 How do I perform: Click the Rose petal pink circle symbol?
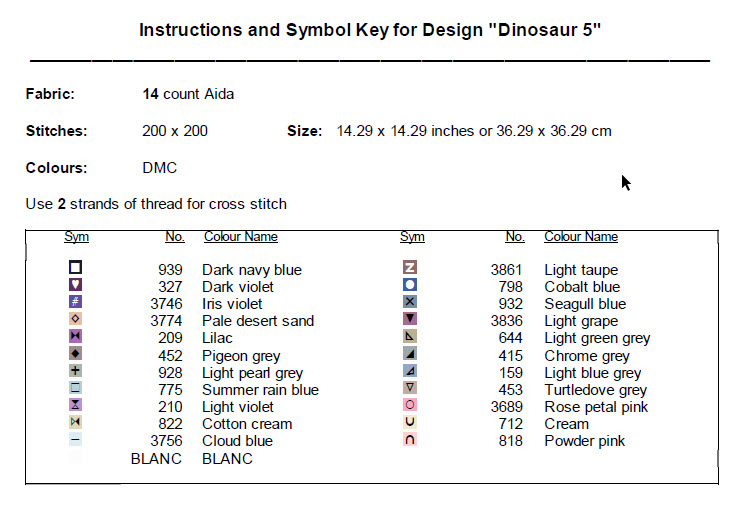click(409, 405)
